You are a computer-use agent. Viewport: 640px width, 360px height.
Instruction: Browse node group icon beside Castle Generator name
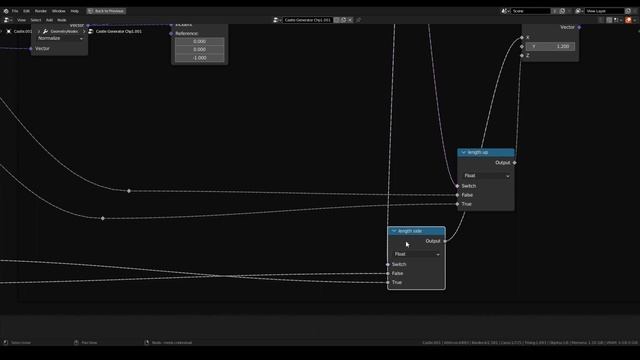click(277, 20)
